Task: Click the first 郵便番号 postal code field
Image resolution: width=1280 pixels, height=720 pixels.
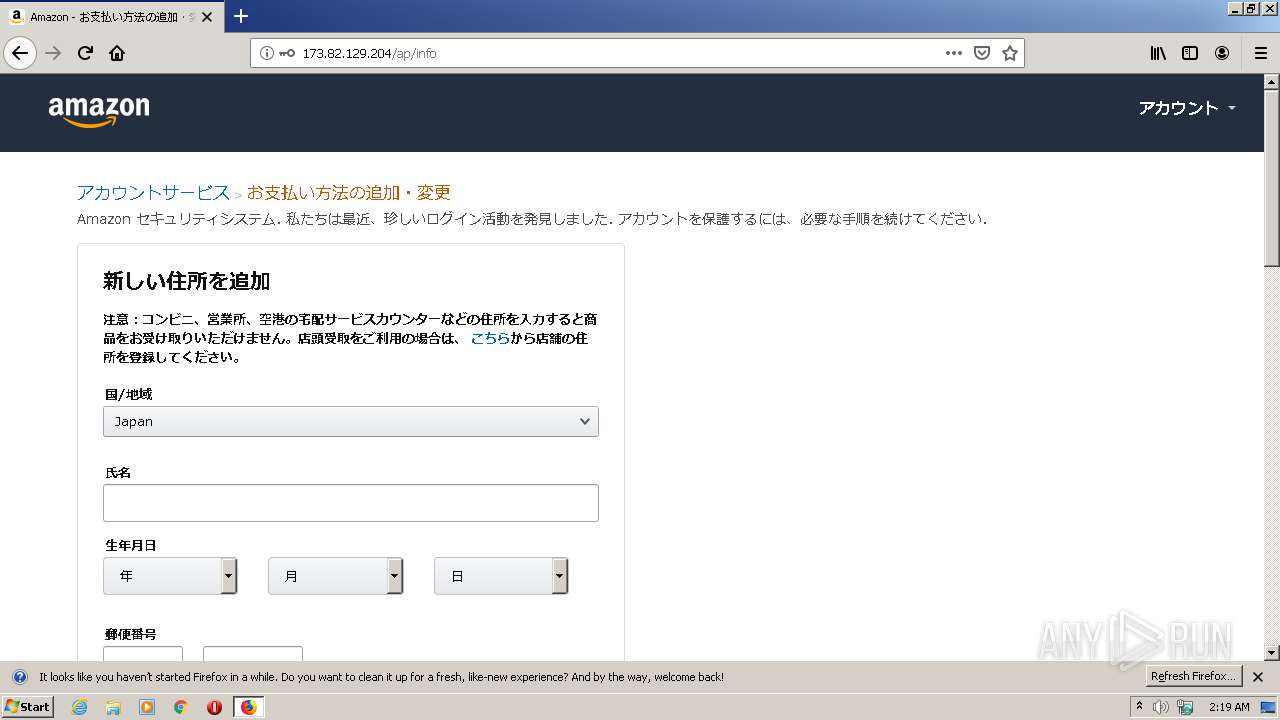Action: tap(143, 654)
